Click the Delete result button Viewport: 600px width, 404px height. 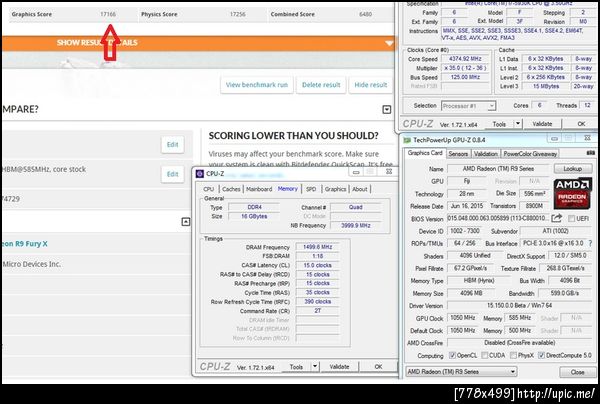(321, 85)
